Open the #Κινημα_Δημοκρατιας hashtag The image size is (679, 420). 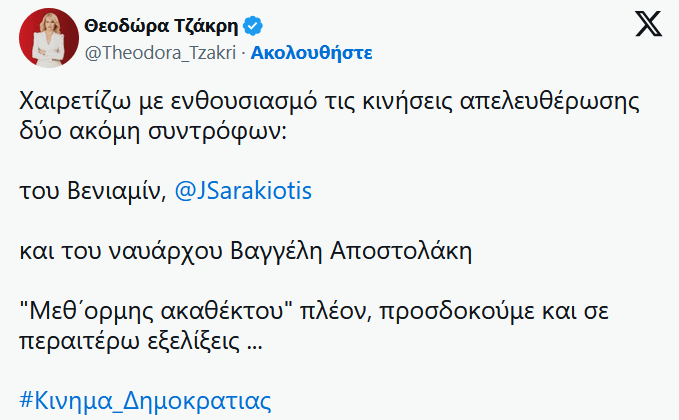[146, 402]
